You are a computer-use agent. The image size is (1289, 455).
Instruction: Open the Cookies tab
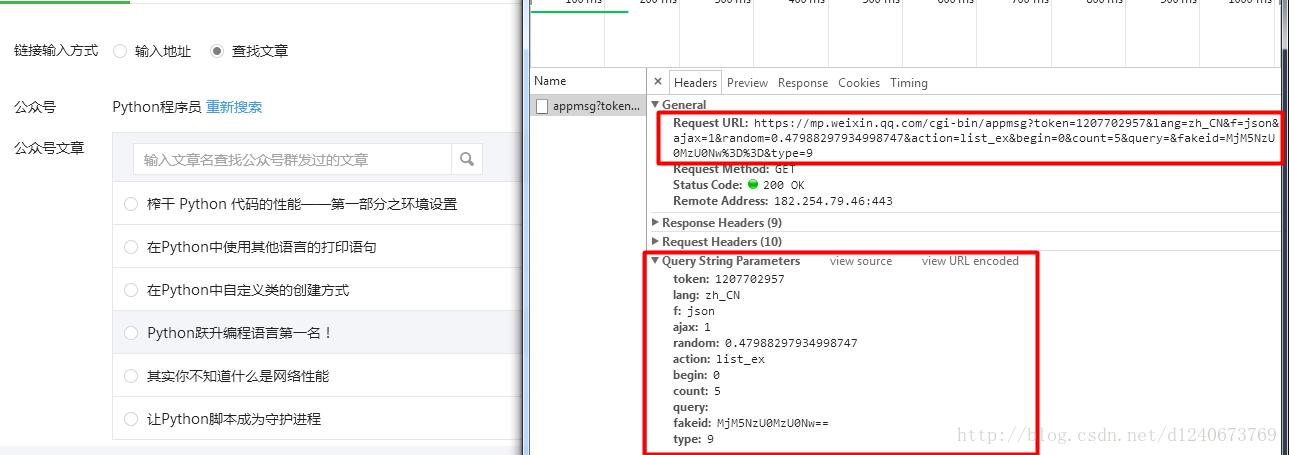click(858, 83)
